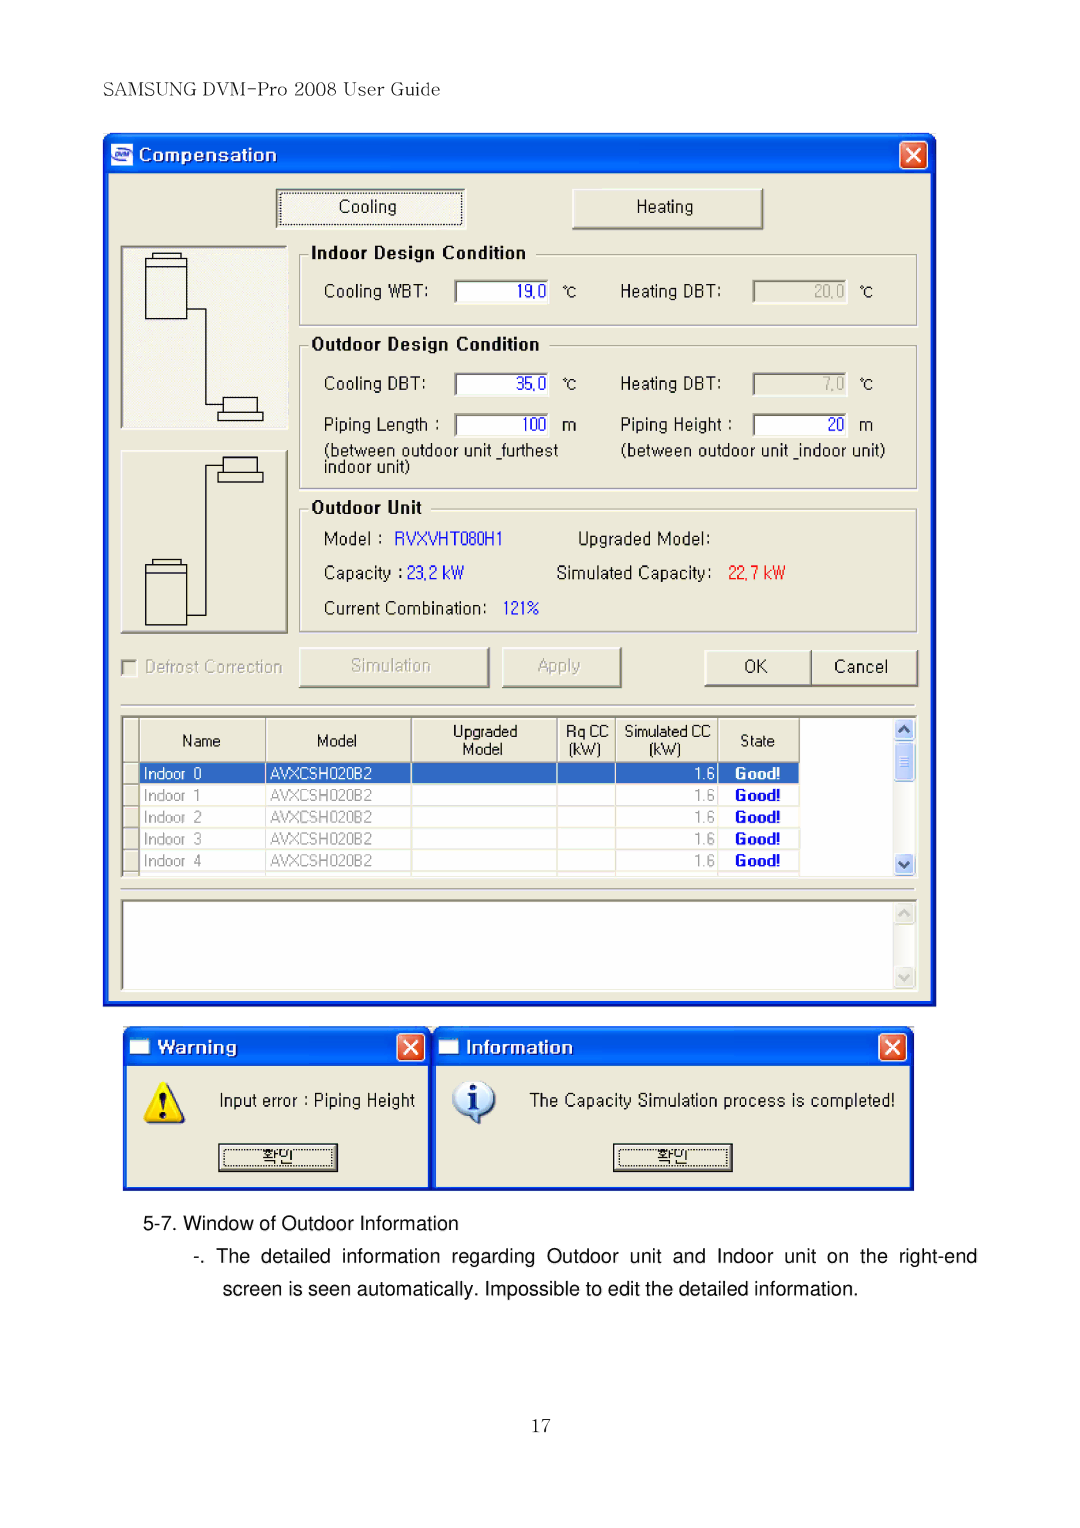Select the Cooling mode button
This screenshot has width=1080, height=1528.
tap(370, 208)
